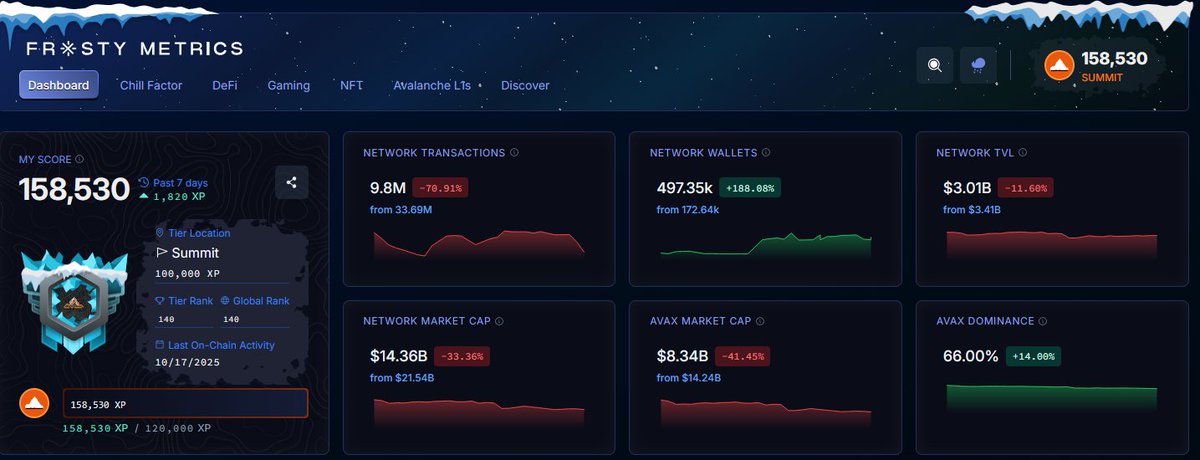The image size is (1200, 460).
Task: Click the -70.91% change badge
Action: [441, 187]
